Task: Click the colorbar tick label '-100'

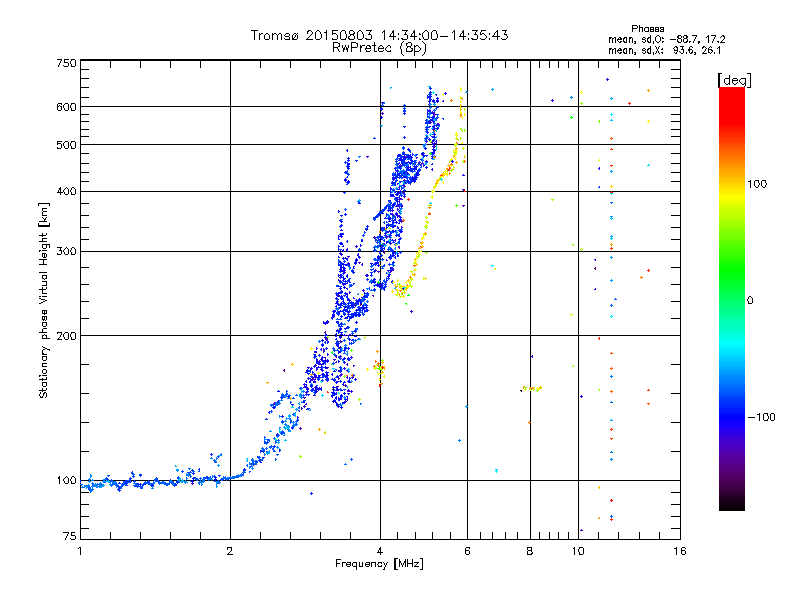Action: coord(761,417)
